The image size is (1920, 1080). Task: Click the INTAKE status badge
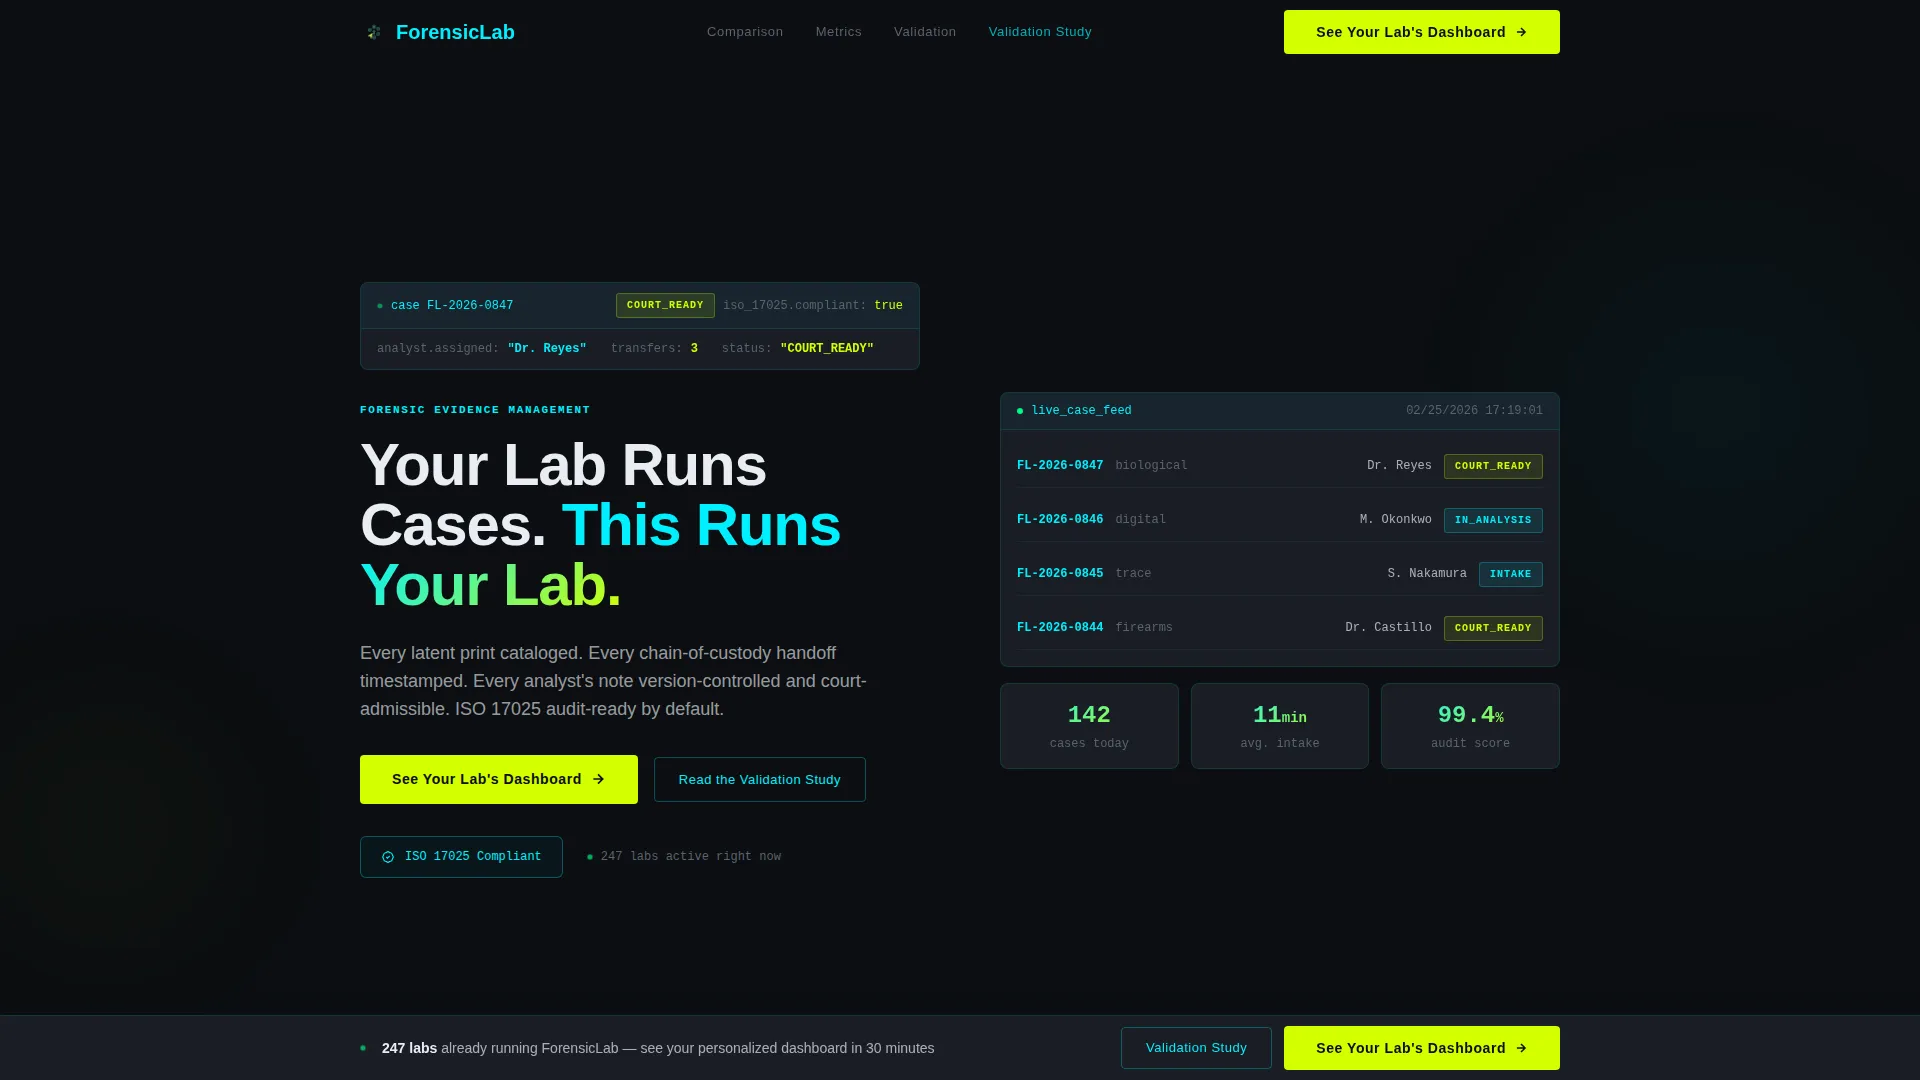(1510, 574)
